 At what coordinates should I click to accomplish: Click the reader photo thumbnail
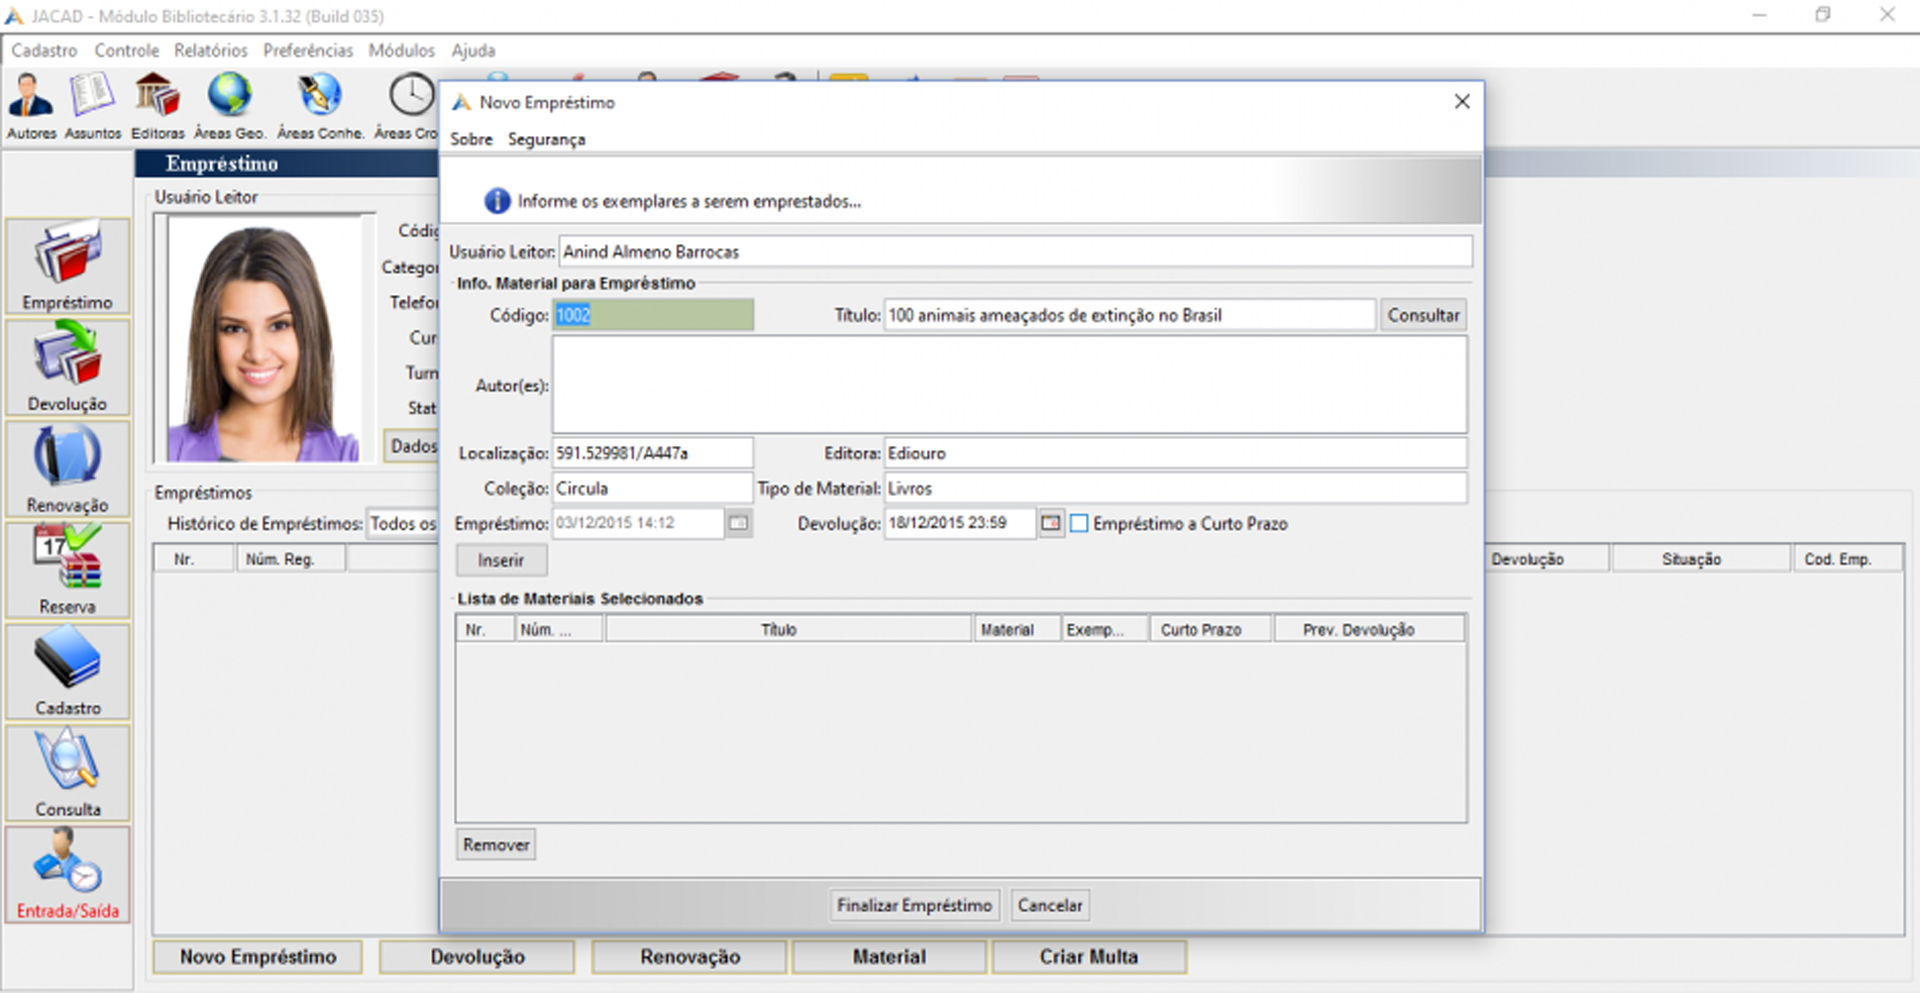coord(264,341)
